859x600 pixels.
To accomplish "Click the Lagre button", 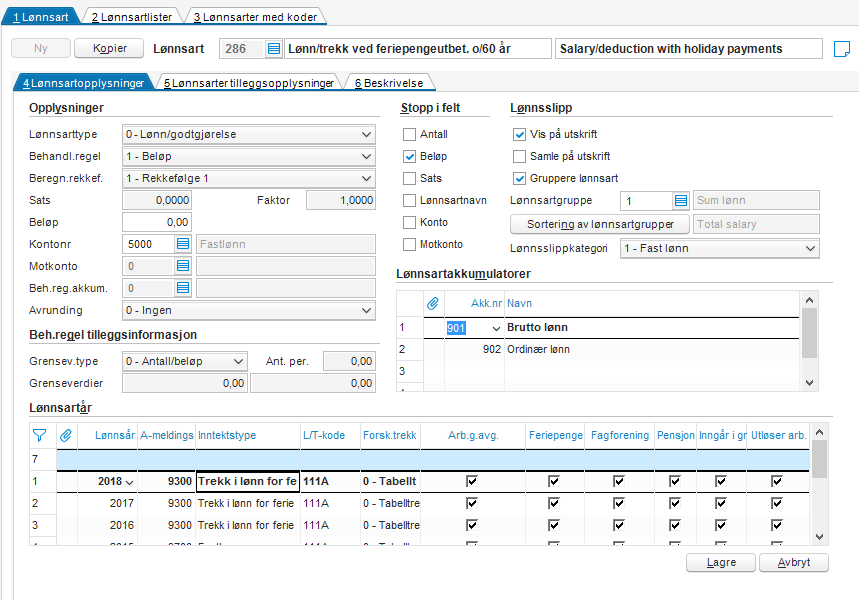I will pyautogui.click(x=720, y=563).
